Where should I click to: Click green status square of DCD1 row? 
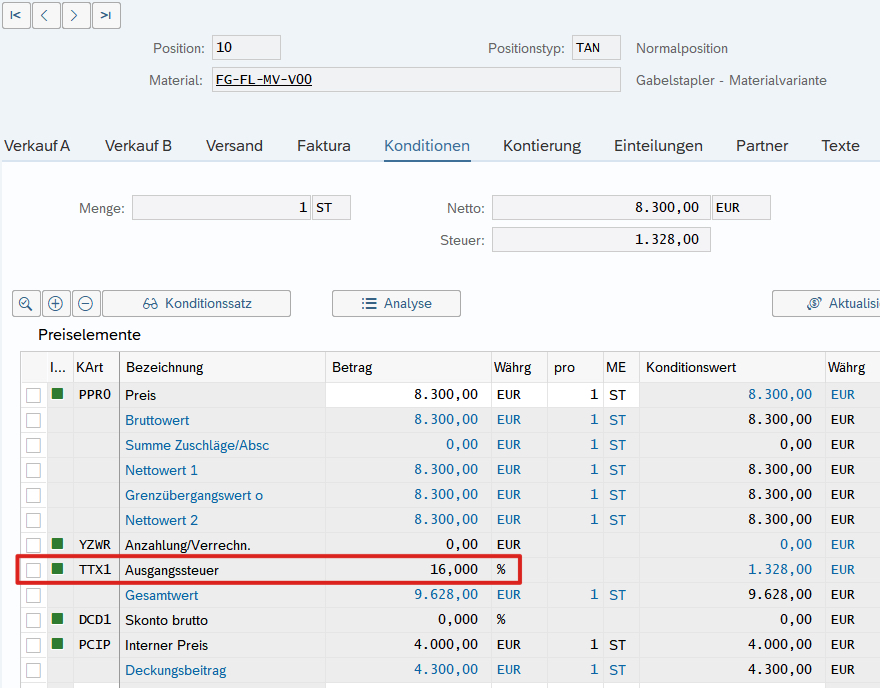pos(57,618)
